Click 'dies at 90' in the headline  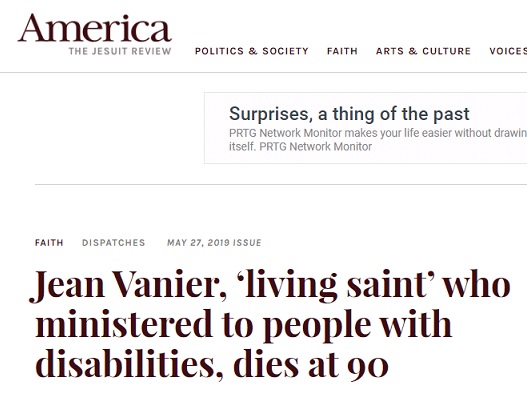tap(311, 365)
